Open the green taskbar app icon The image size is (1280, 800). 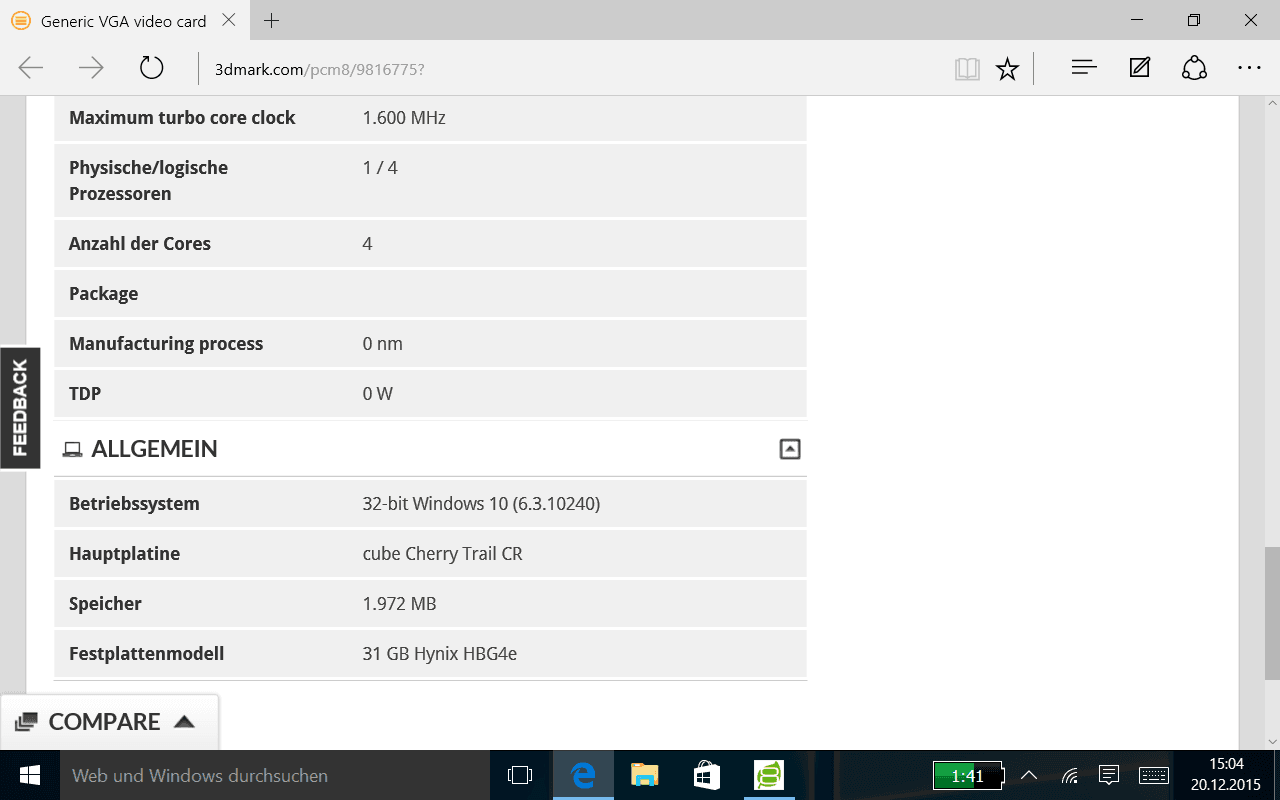point(768,775)
